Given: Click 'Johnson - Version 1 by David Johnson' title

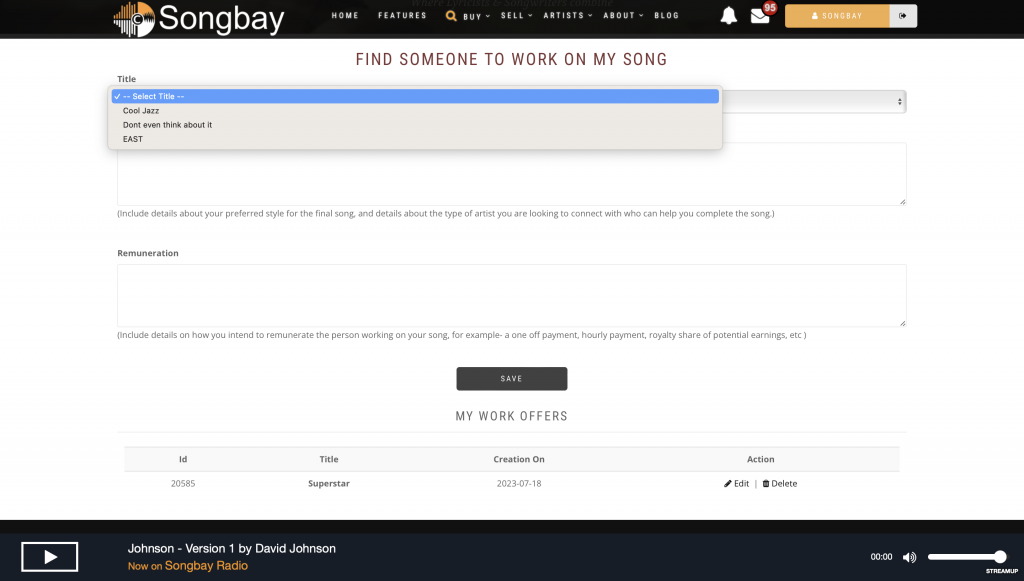Looking at the screenshot, I should 231,549.
